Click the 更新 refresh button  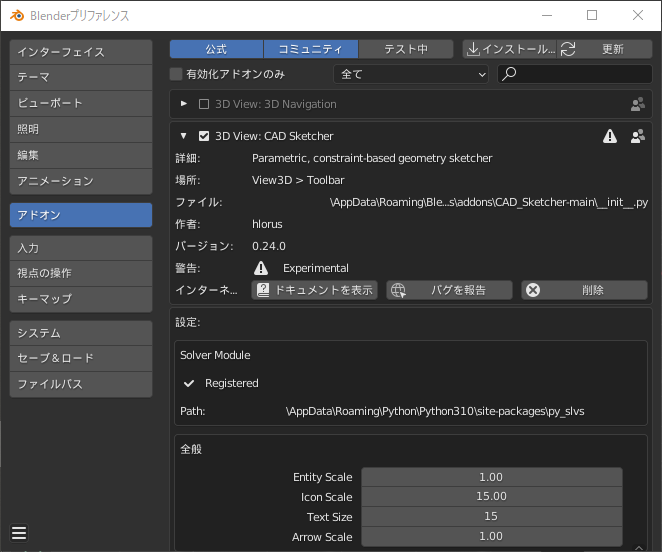coord(605,49)
